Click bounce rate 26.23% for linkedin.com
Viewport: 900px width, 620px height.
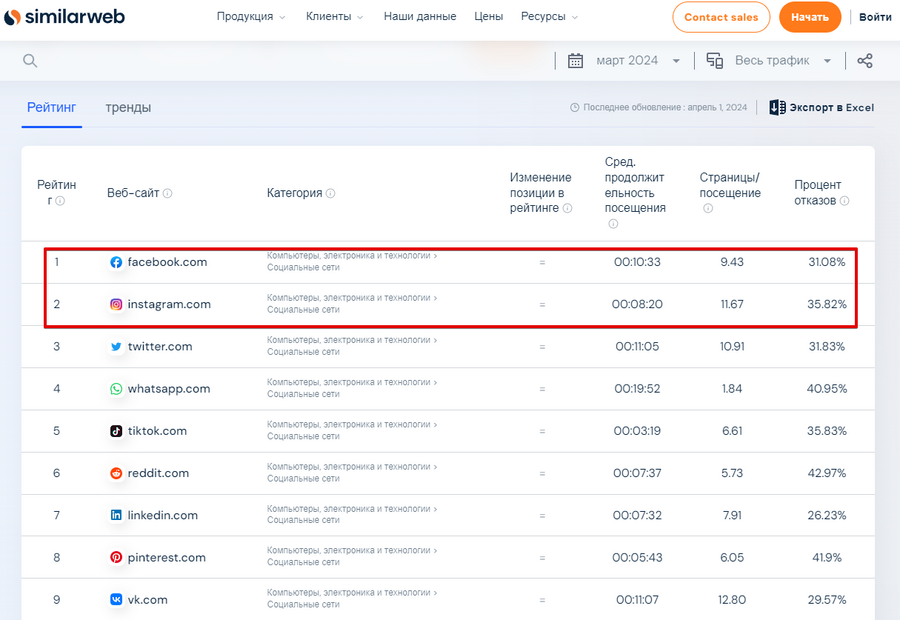[x=827, y=516]
